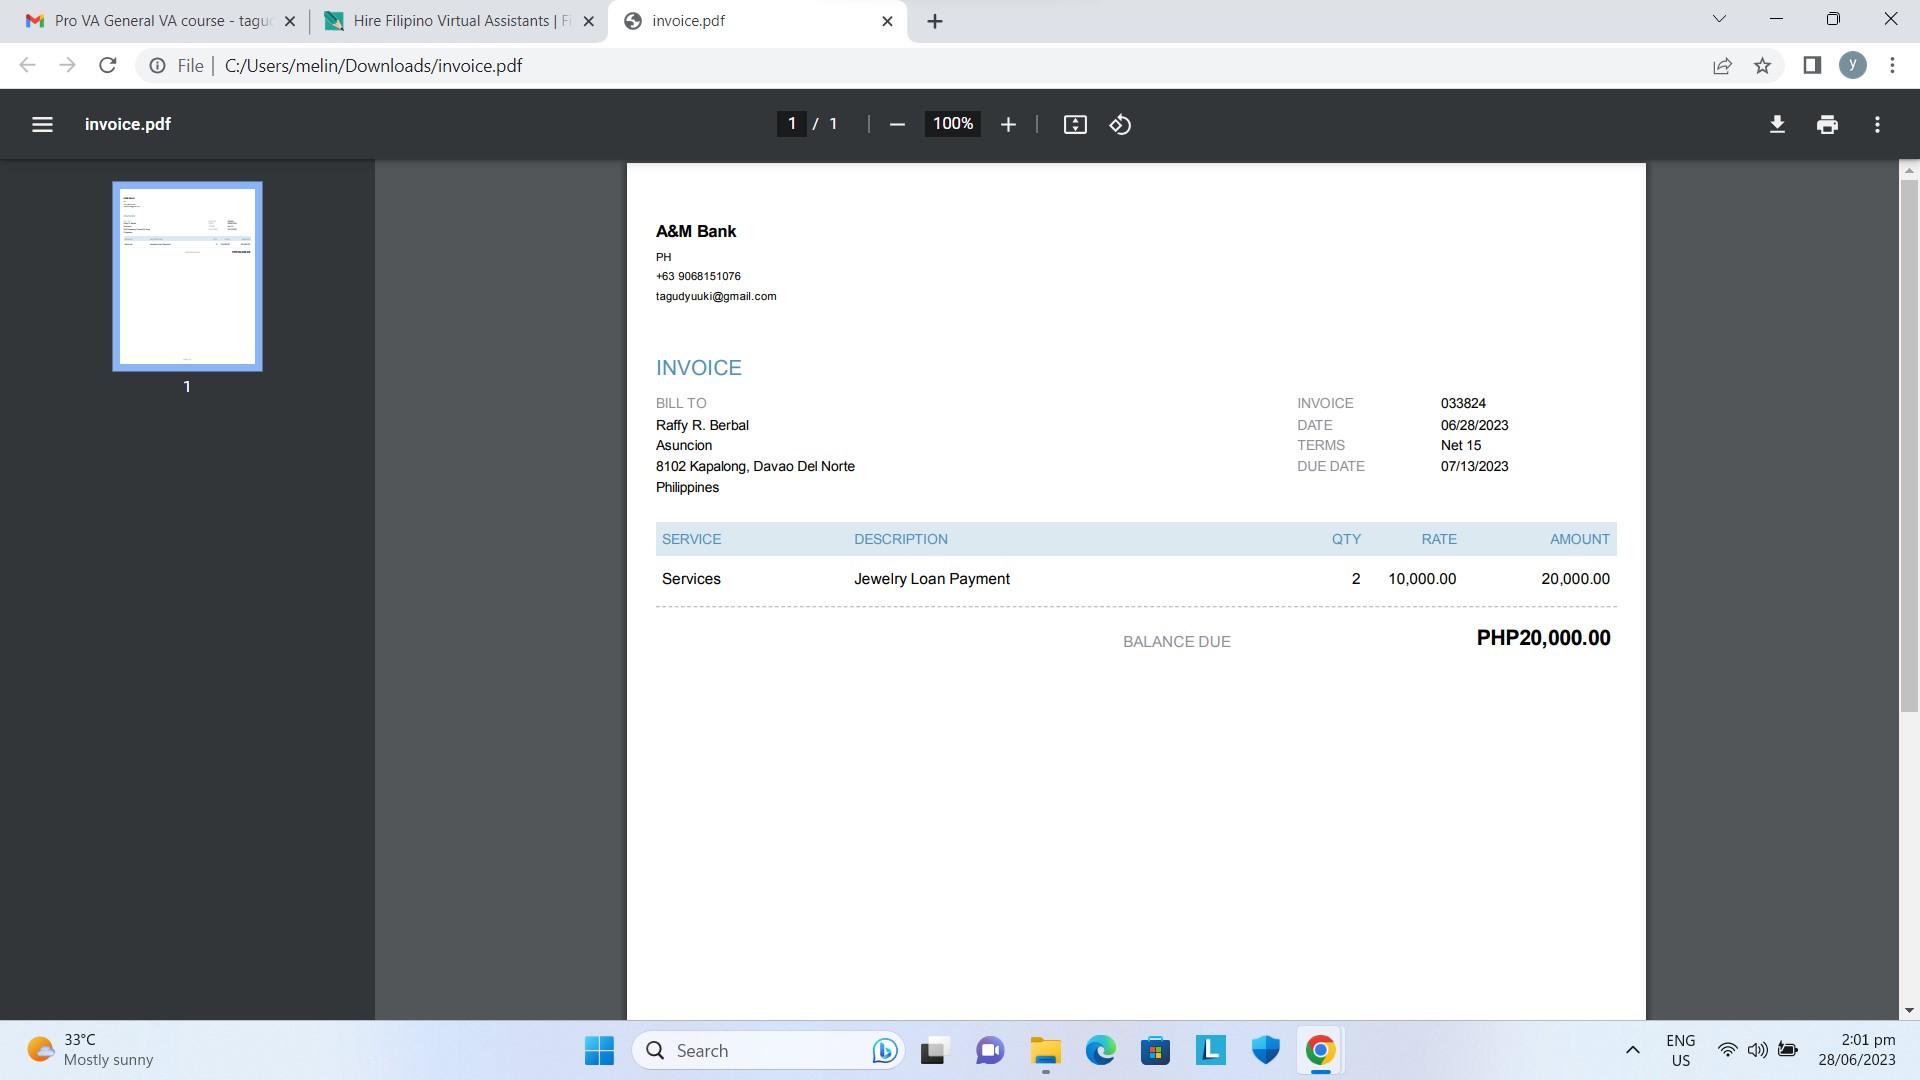Select the page 1 thumbnail
The image size is (1920, 1080).
(x=187, y=276)
